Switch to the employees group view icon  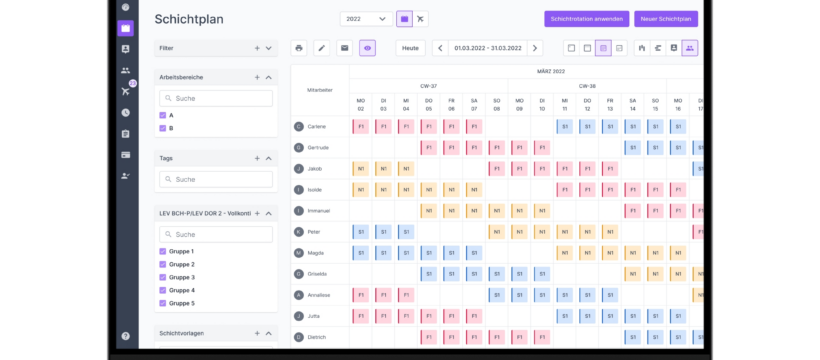click(690, 48)
